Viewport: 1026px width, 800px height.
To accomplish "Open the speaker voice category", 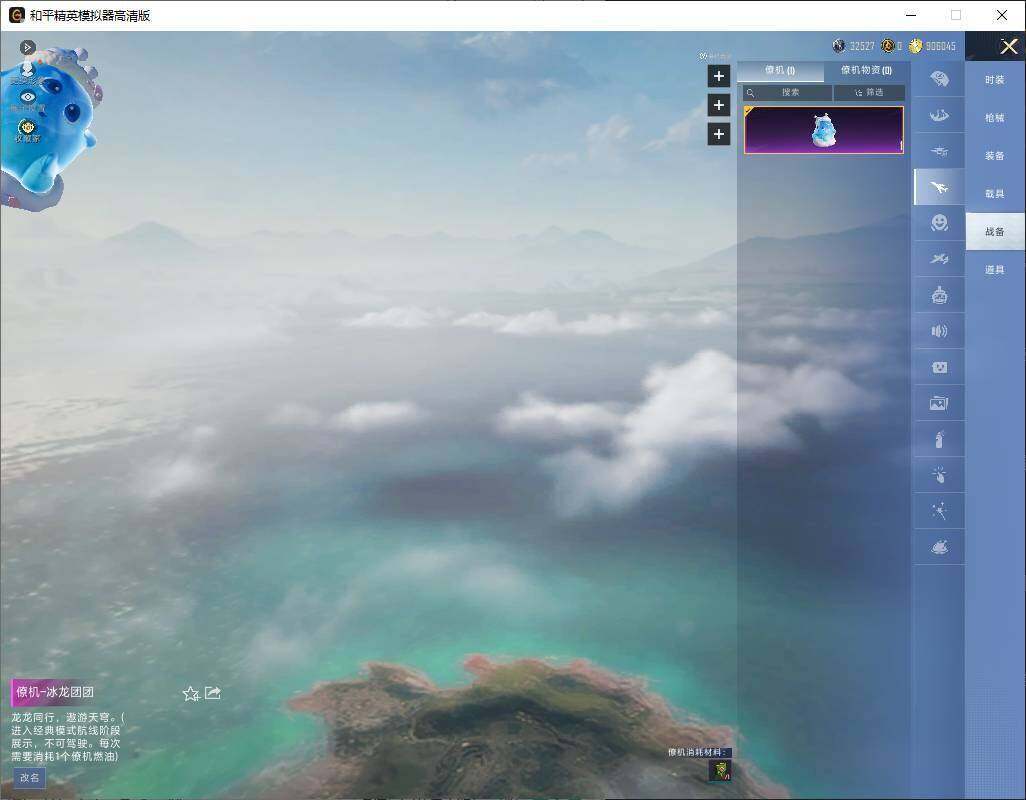I will coord(939,331).
